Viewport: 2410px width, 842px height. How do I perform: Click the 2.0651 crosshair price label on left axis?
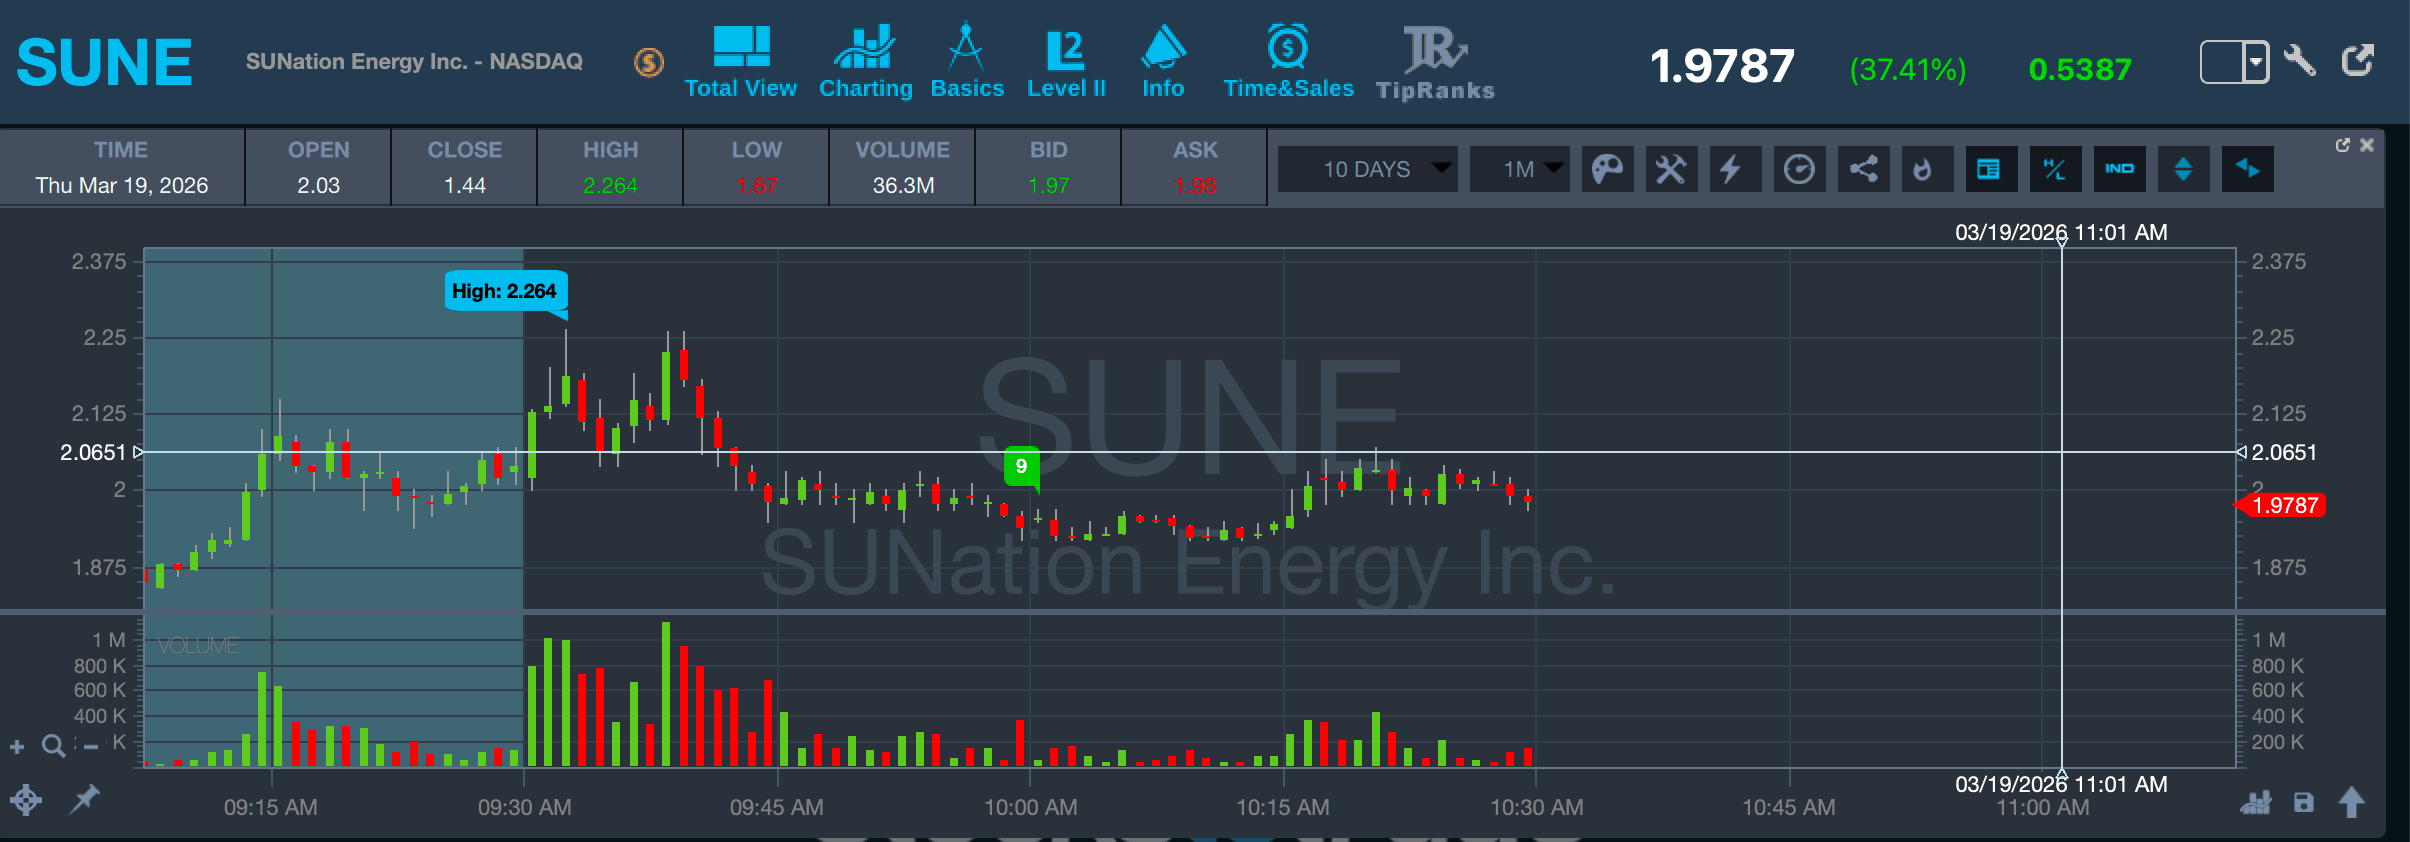(94, 452)
